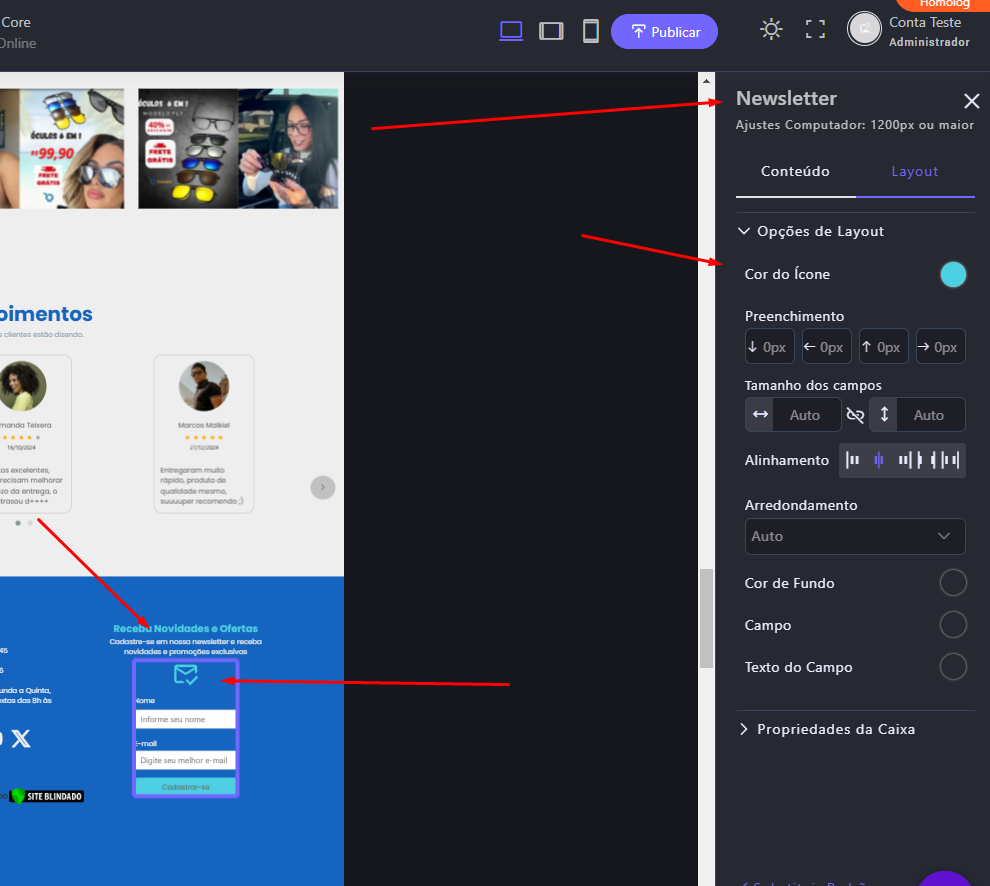This screenshot has height=886, width=990.
Task: Switch to mobile phone preview mode
Action: (x=591, y=31)
